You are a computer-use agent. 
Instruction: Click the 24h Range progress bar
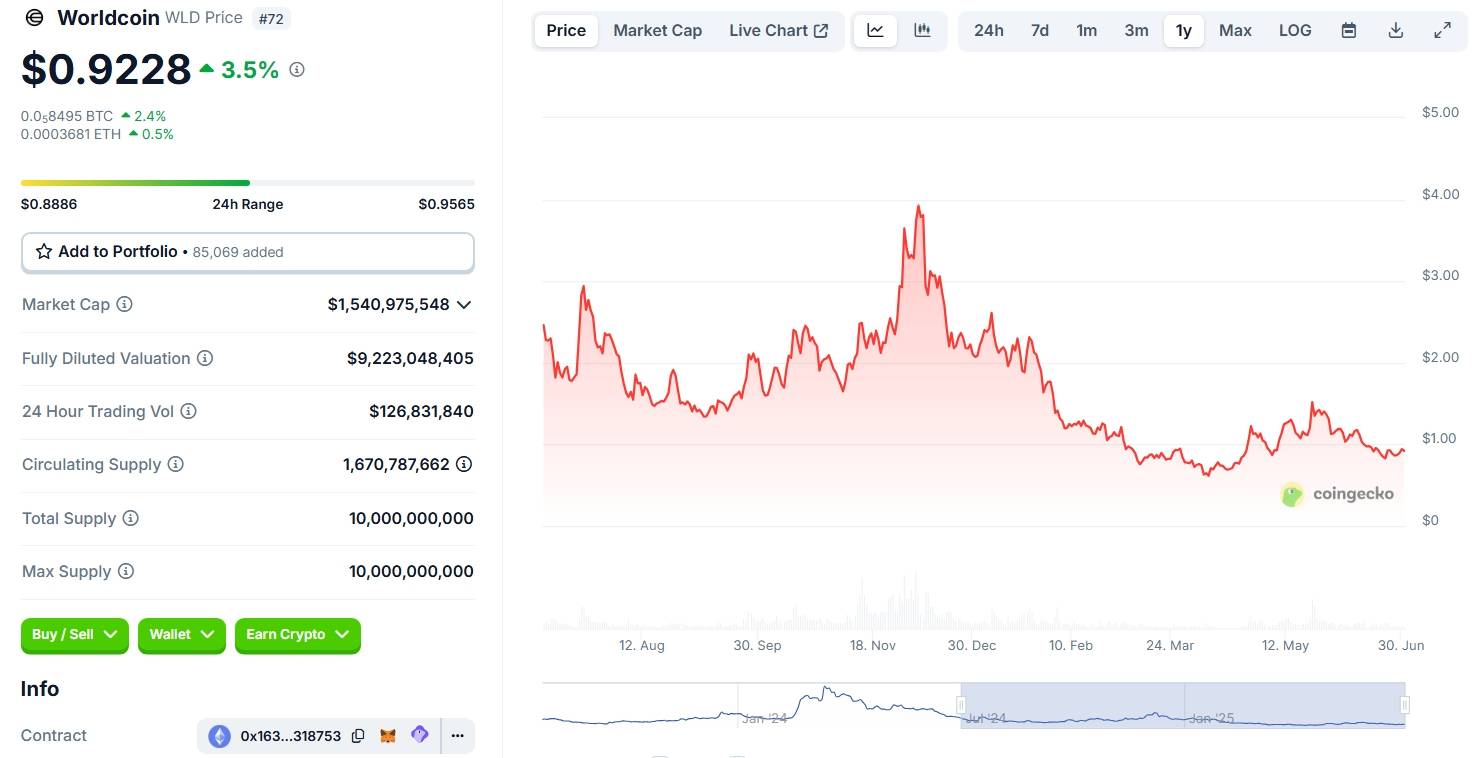(248, 183)
